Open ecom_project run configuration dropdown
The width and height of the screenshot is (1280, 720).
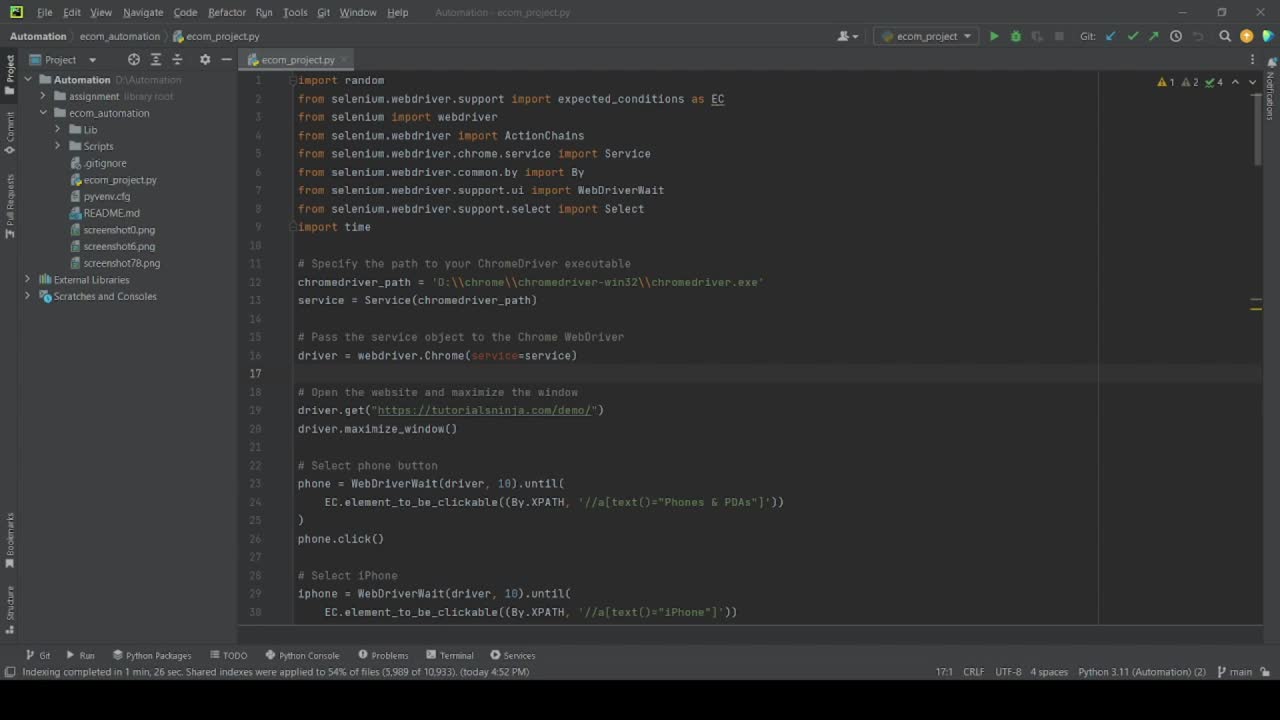[x=927, y=36]
